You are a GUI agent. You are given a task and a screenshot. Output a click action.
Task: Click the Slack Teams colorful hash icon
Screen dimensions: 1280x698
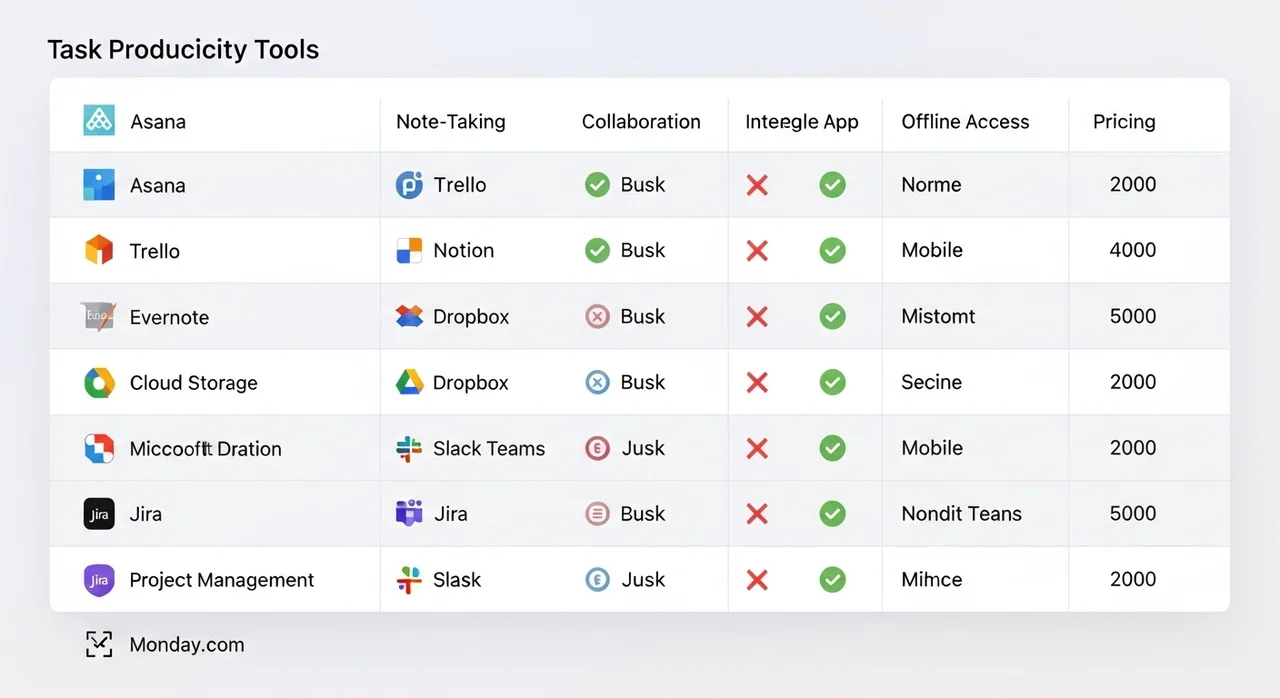pos(409,449)
